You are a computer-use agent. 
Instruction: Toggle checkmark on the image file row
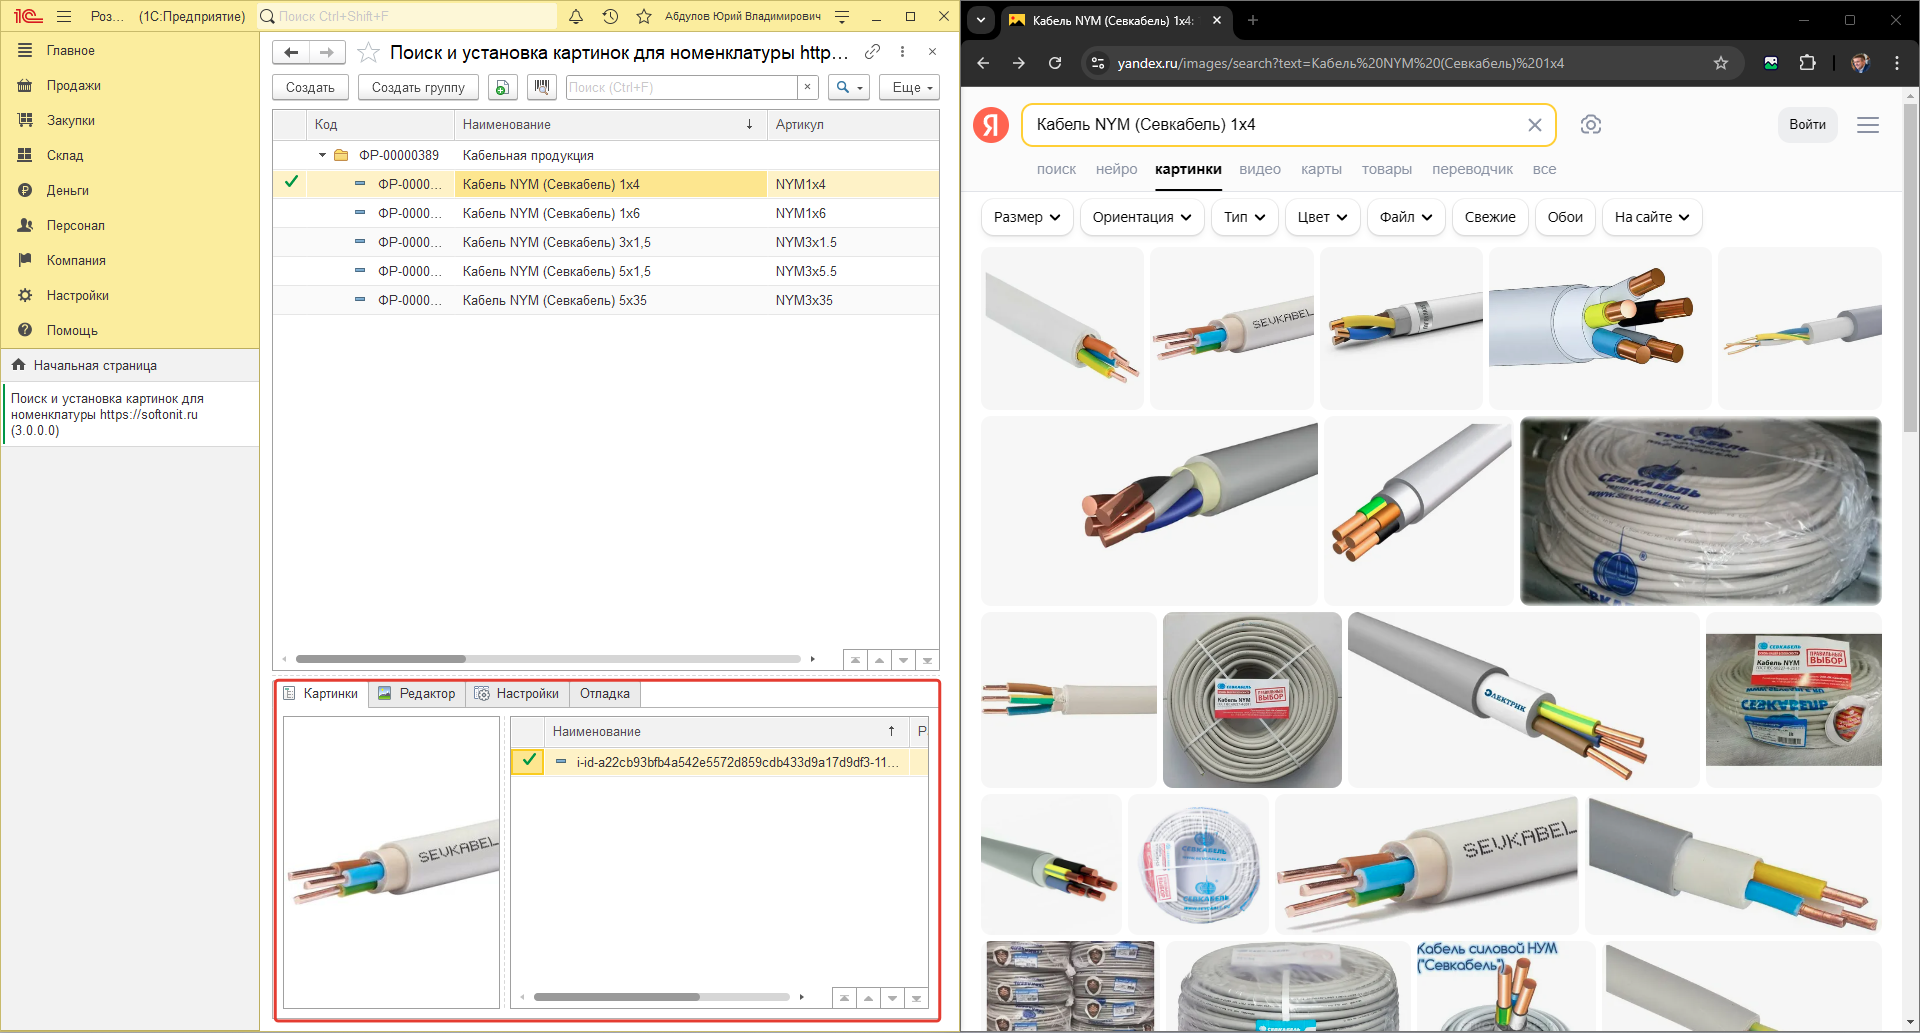coord(528,761)
